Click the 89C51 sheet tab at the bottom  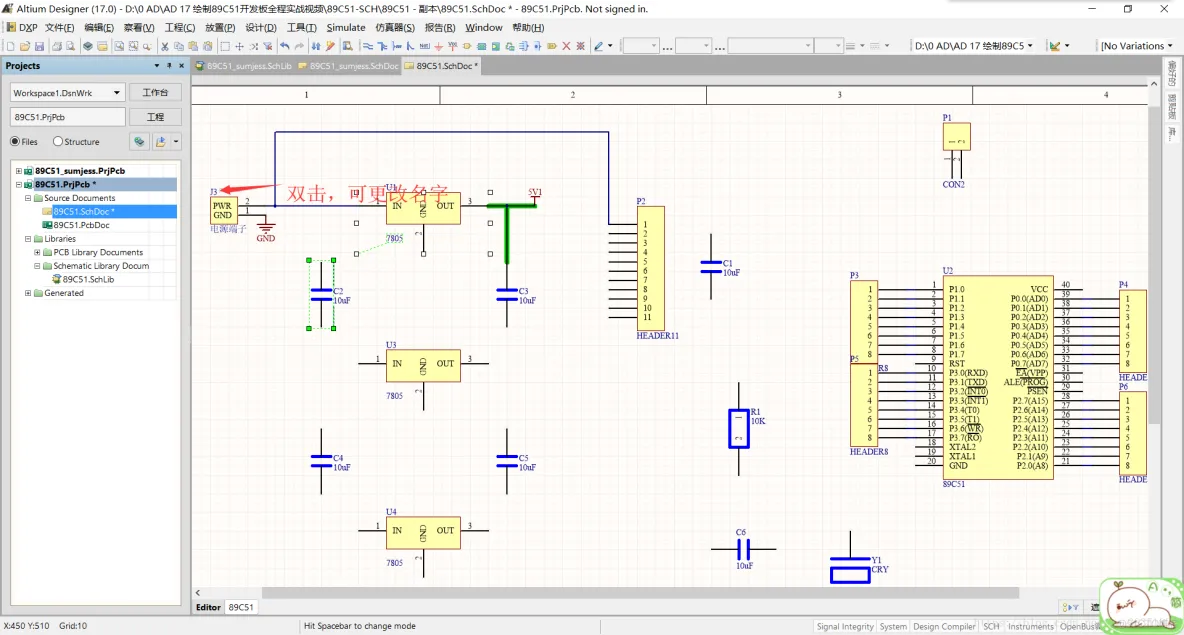241,607
